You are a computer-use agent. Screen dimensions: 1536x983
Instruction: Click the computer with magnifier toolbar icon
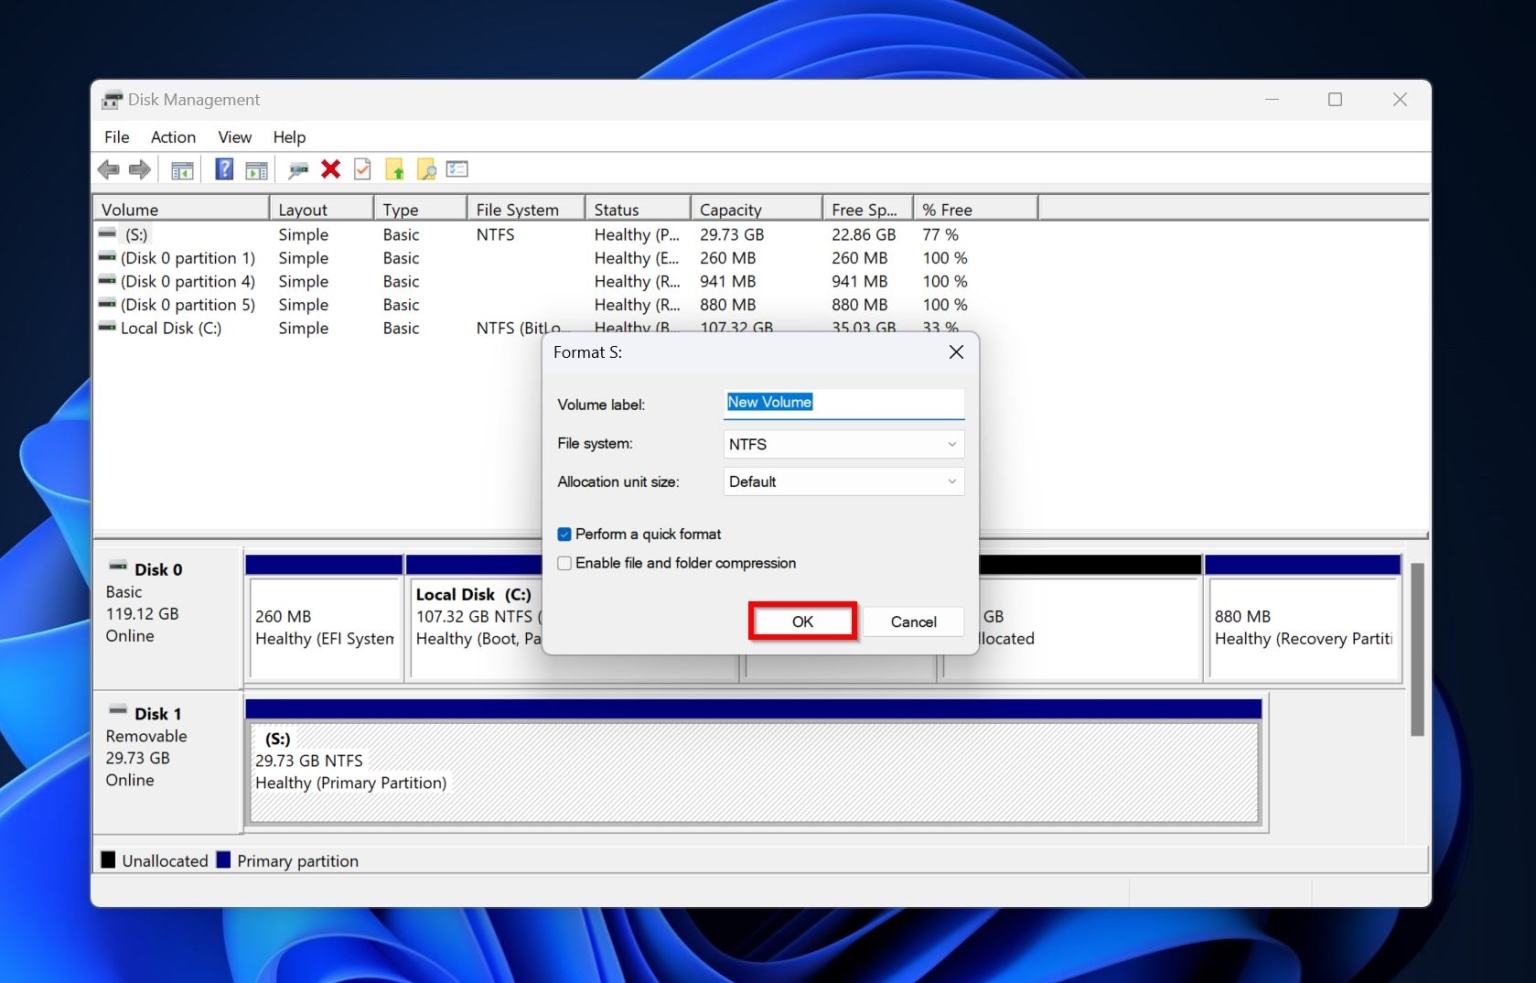point(297,169)
